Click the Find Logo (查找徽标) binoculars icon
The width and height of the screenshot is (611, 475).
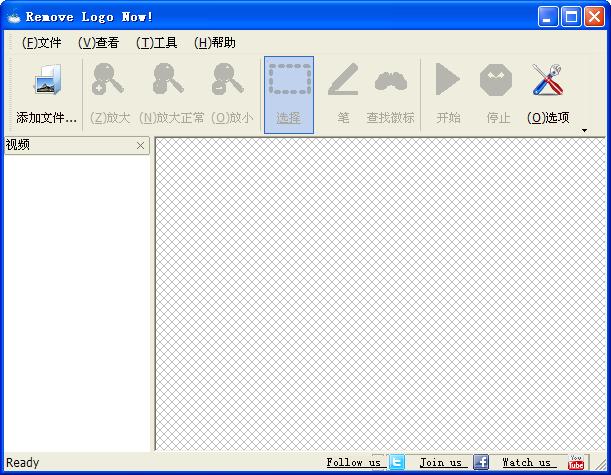coord(391,81)
